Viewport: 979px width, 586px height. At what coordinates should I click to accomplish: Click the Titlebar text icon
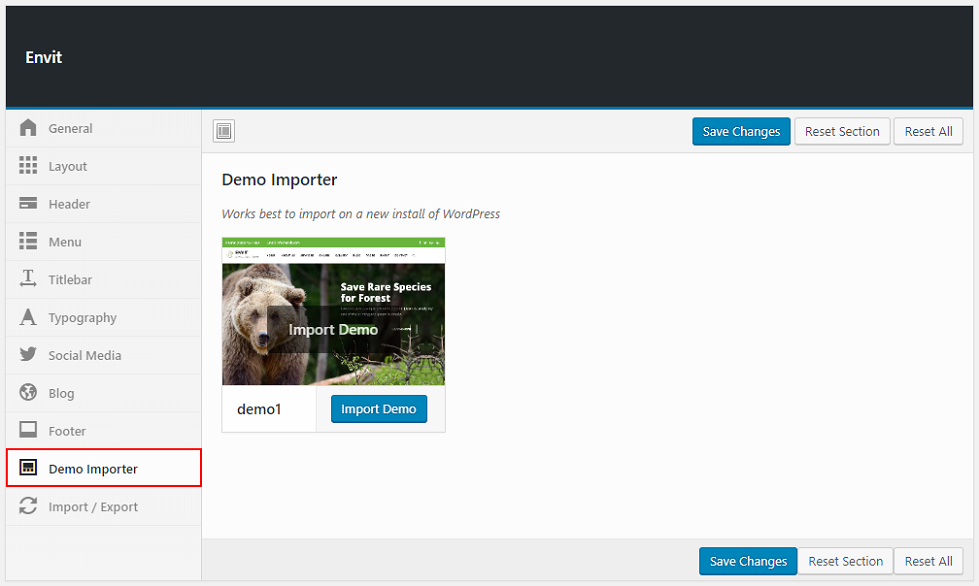(28, 280)
